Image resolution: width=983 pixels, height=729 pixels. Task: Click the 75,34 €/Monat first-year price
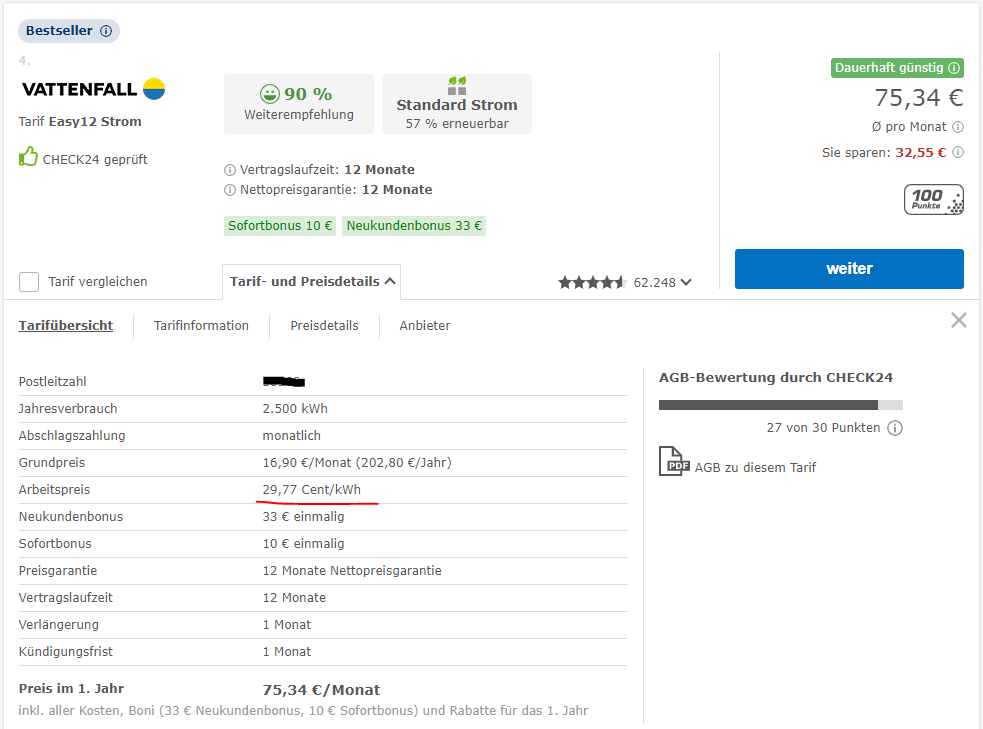321,690
